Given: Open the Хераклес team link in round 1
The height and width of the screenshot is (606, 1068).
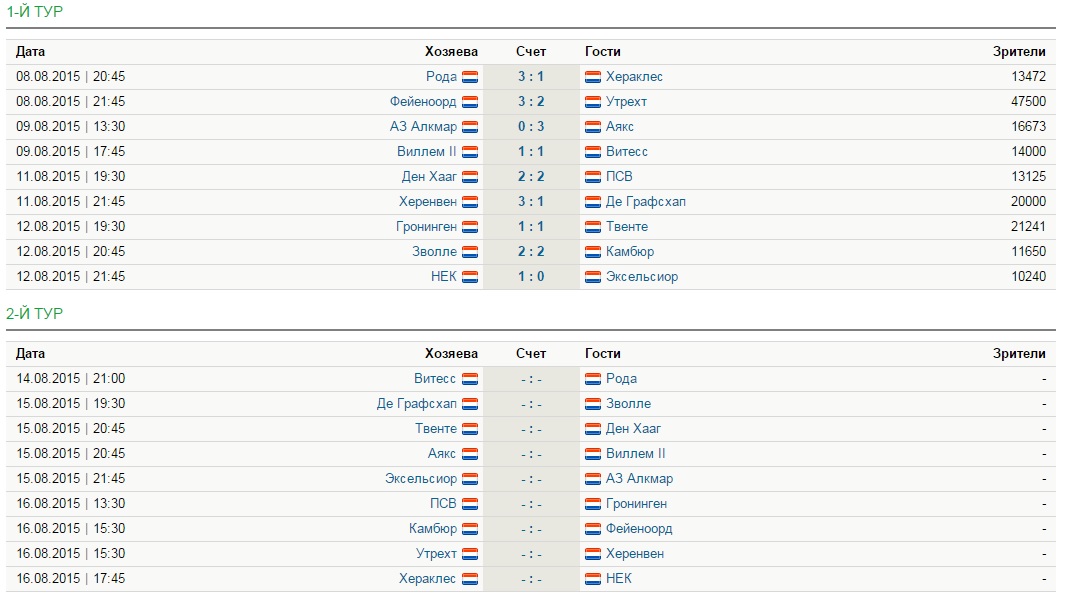Looking at the screenshot, I should coord(634,77).
